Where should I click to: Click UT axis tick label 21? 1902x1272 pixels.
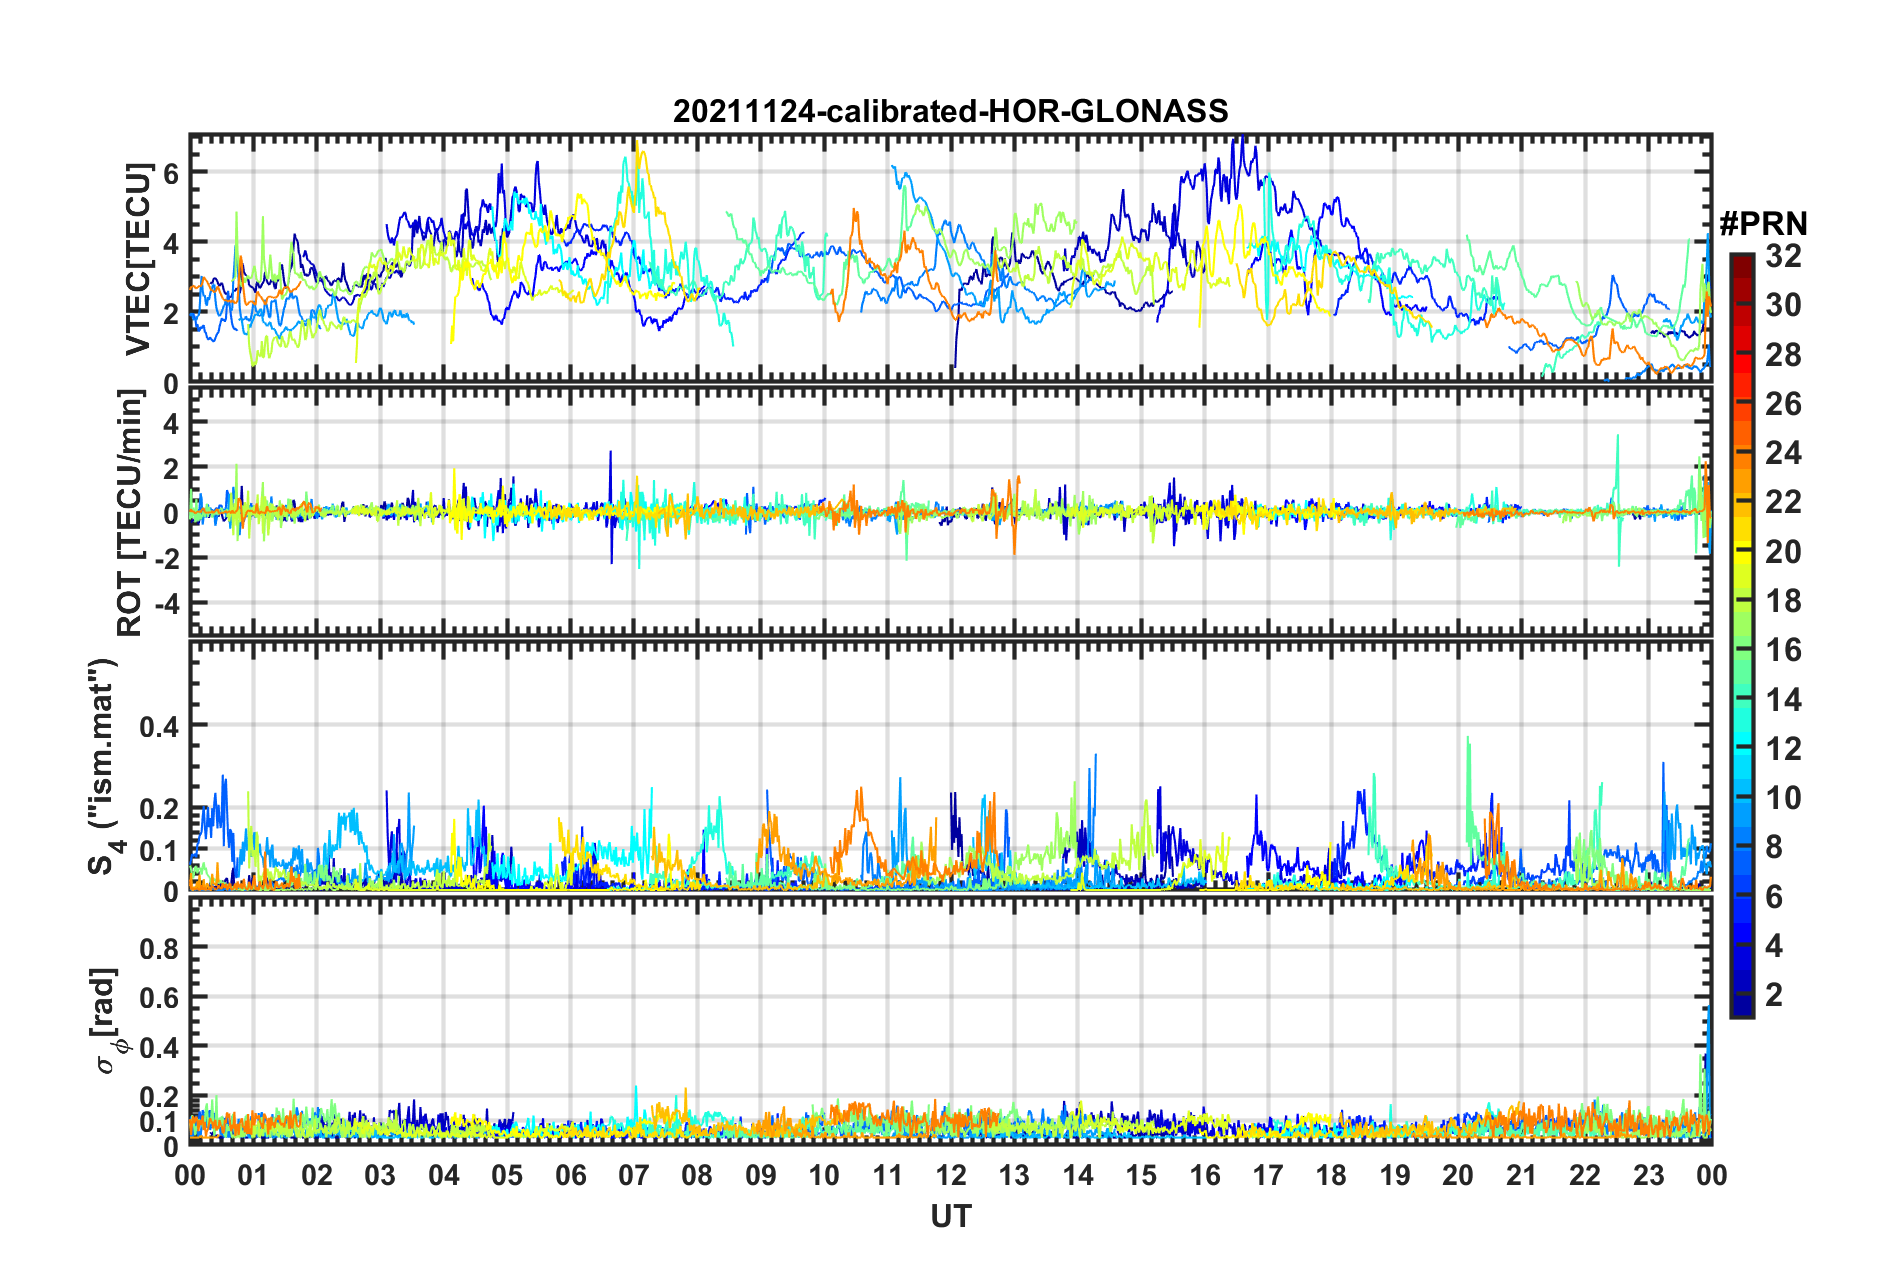pos(1522,1175)
